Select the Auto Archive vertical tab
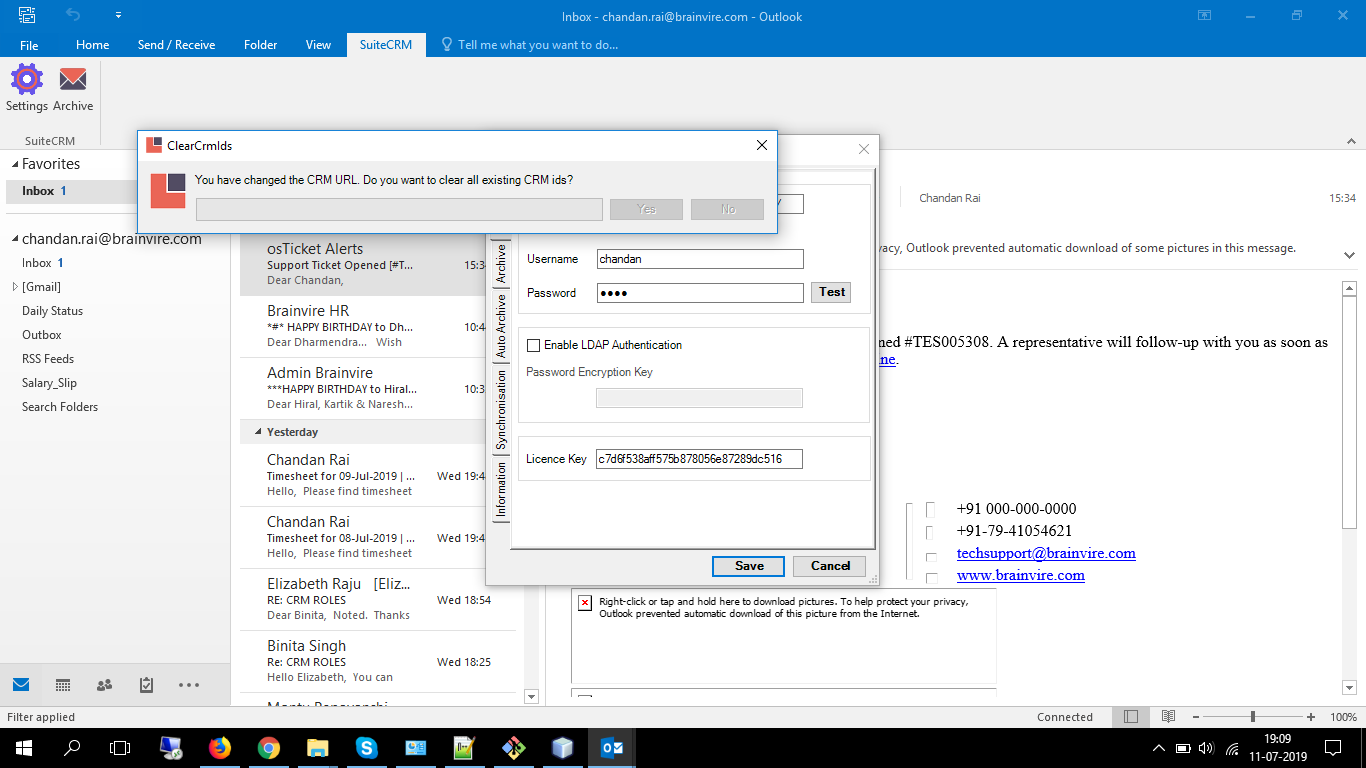Image resolution: width=1366 pixels, height=768 pixels. [501, 327]
